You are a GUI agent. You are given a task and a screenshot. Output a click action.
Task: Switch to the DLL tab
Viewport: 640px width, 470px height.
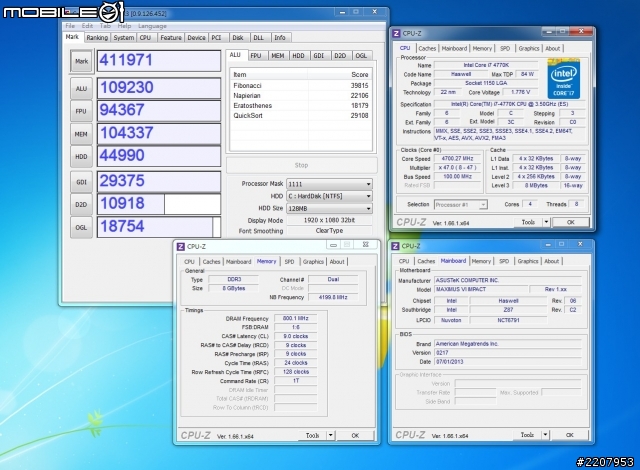pyautogui.click(x=259, y=38)
